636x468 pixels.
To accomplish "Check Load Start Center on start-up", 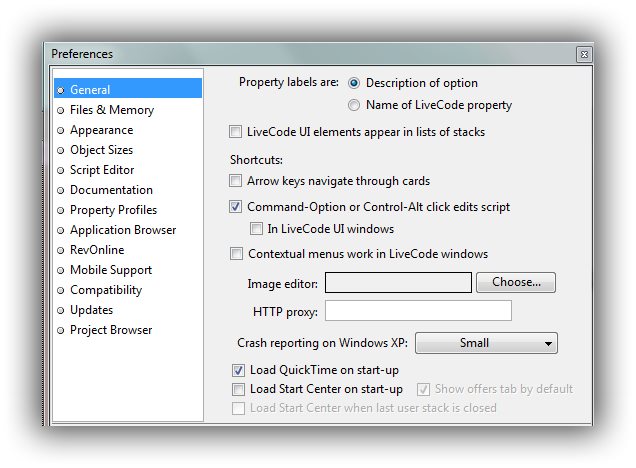I will pyautogui.click(x=238, y=389).
